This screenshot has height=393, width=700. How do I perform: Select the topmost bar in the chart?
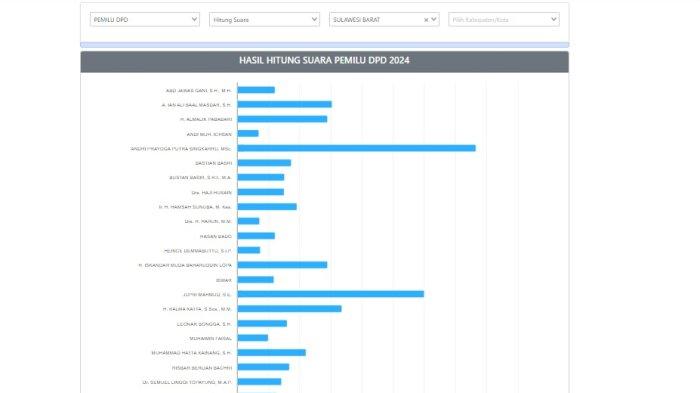point(256,90)
